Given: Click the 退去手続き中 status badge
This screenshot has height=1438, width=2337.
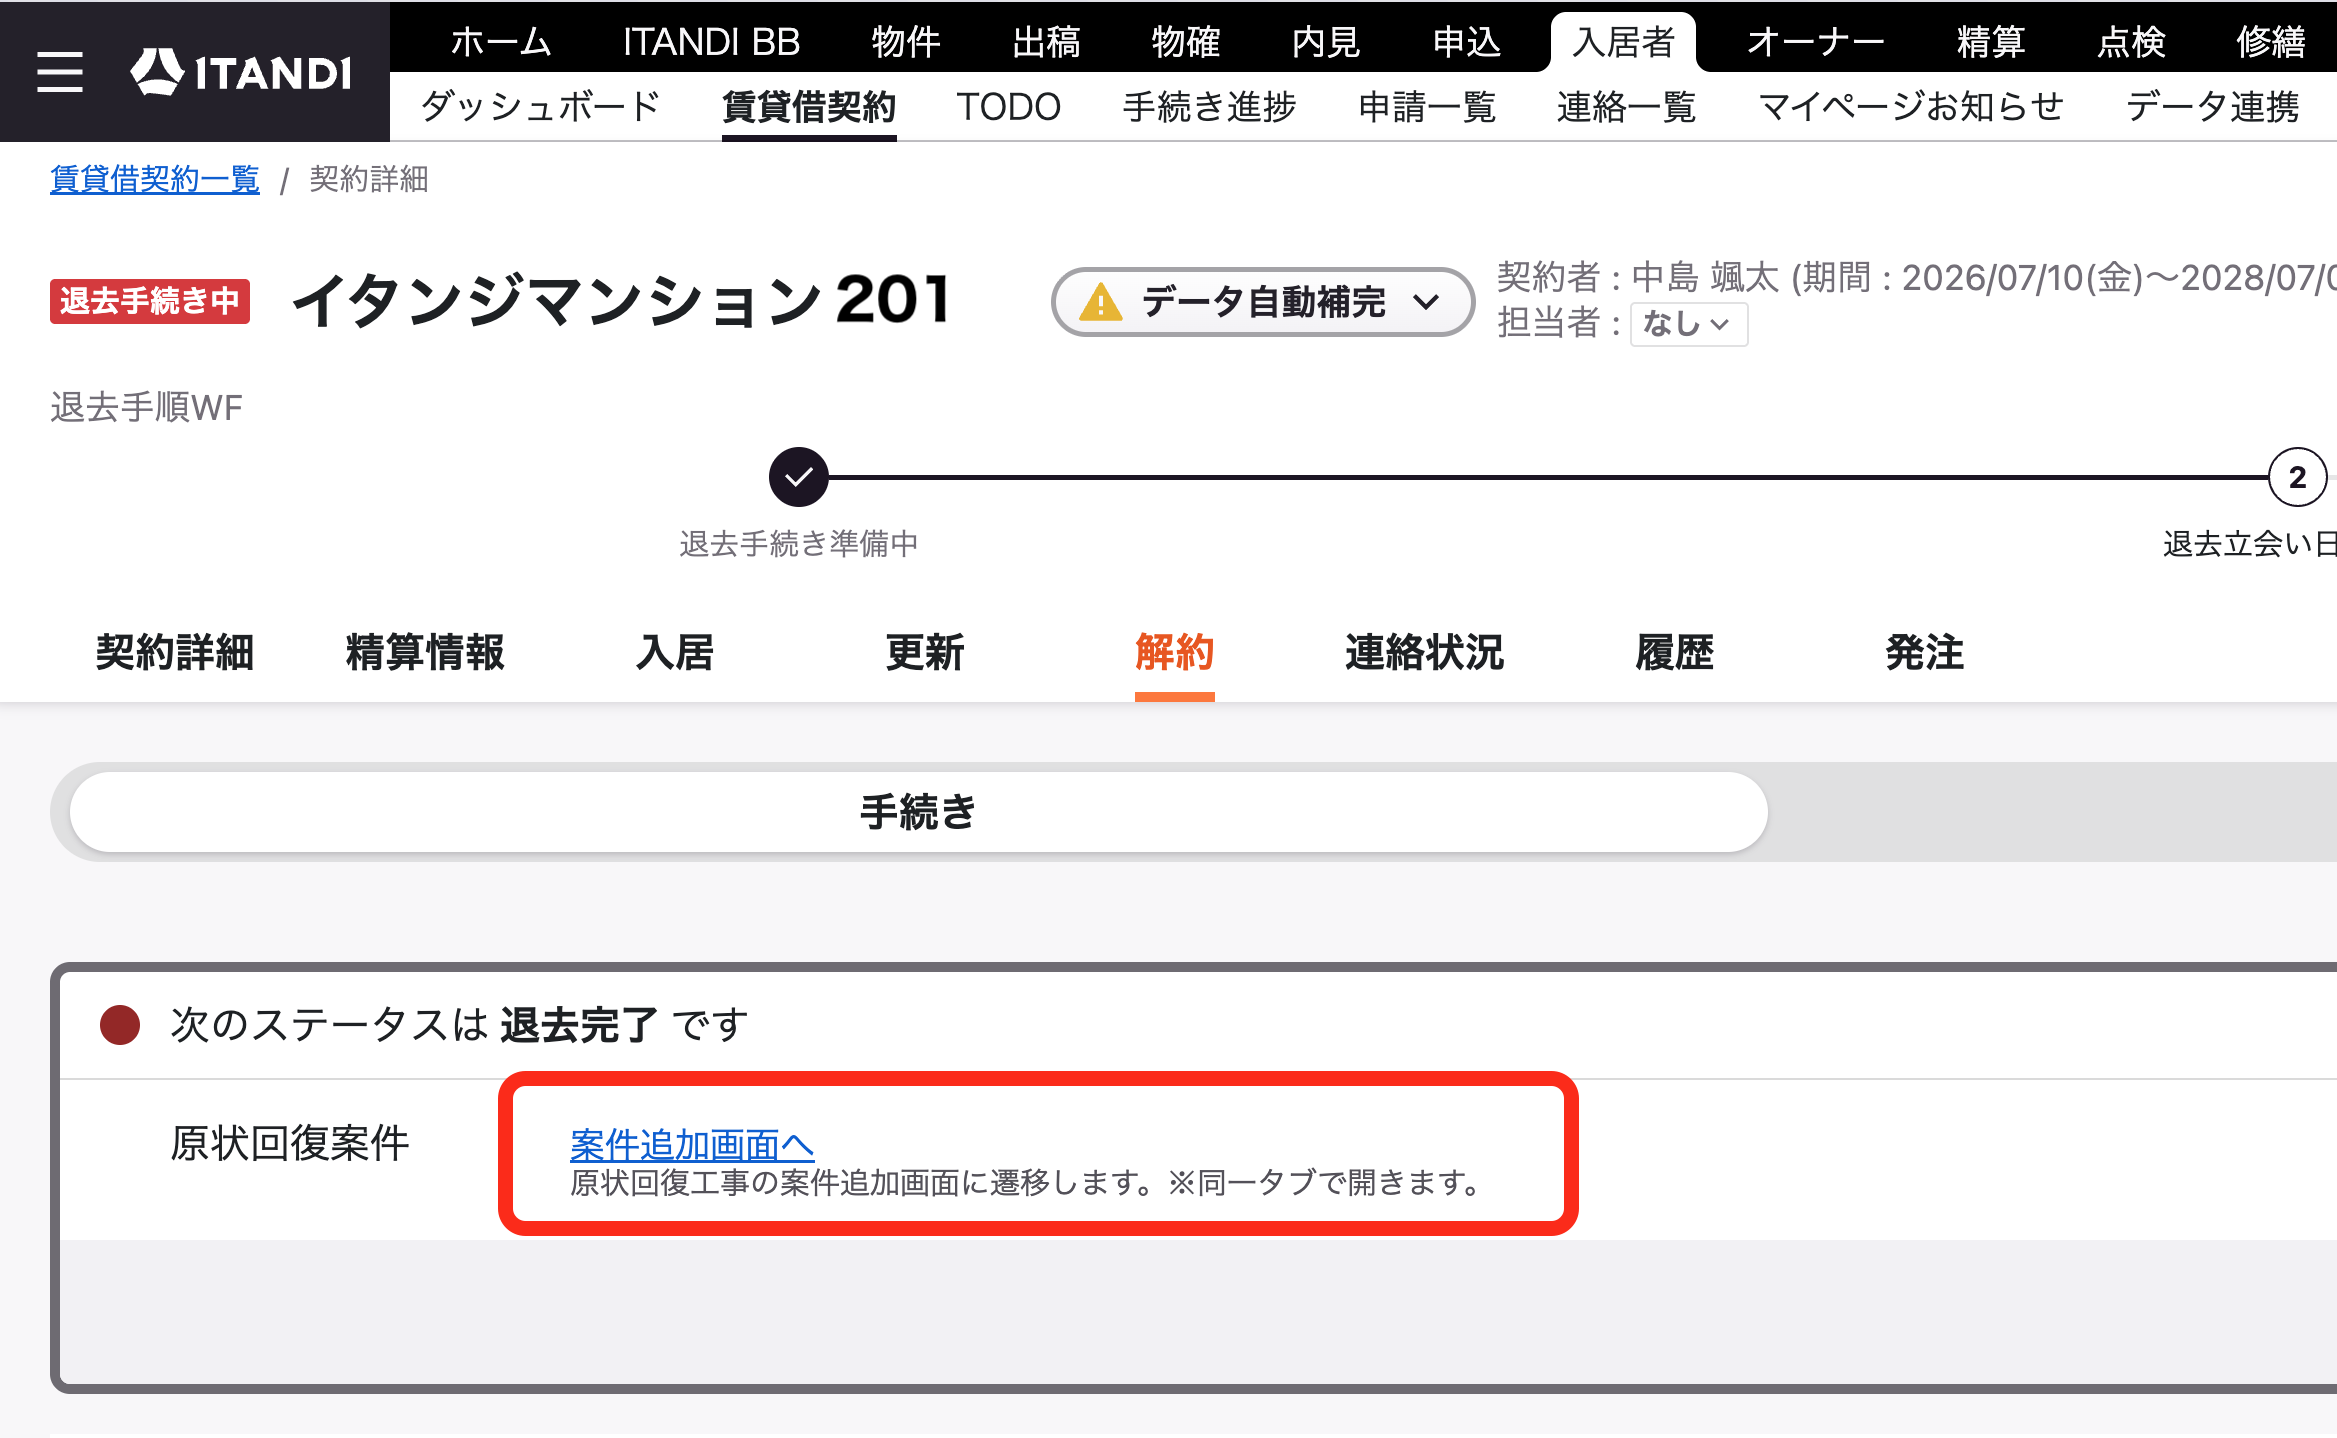Looking at the screenshot, I should (x=150, y=301).
